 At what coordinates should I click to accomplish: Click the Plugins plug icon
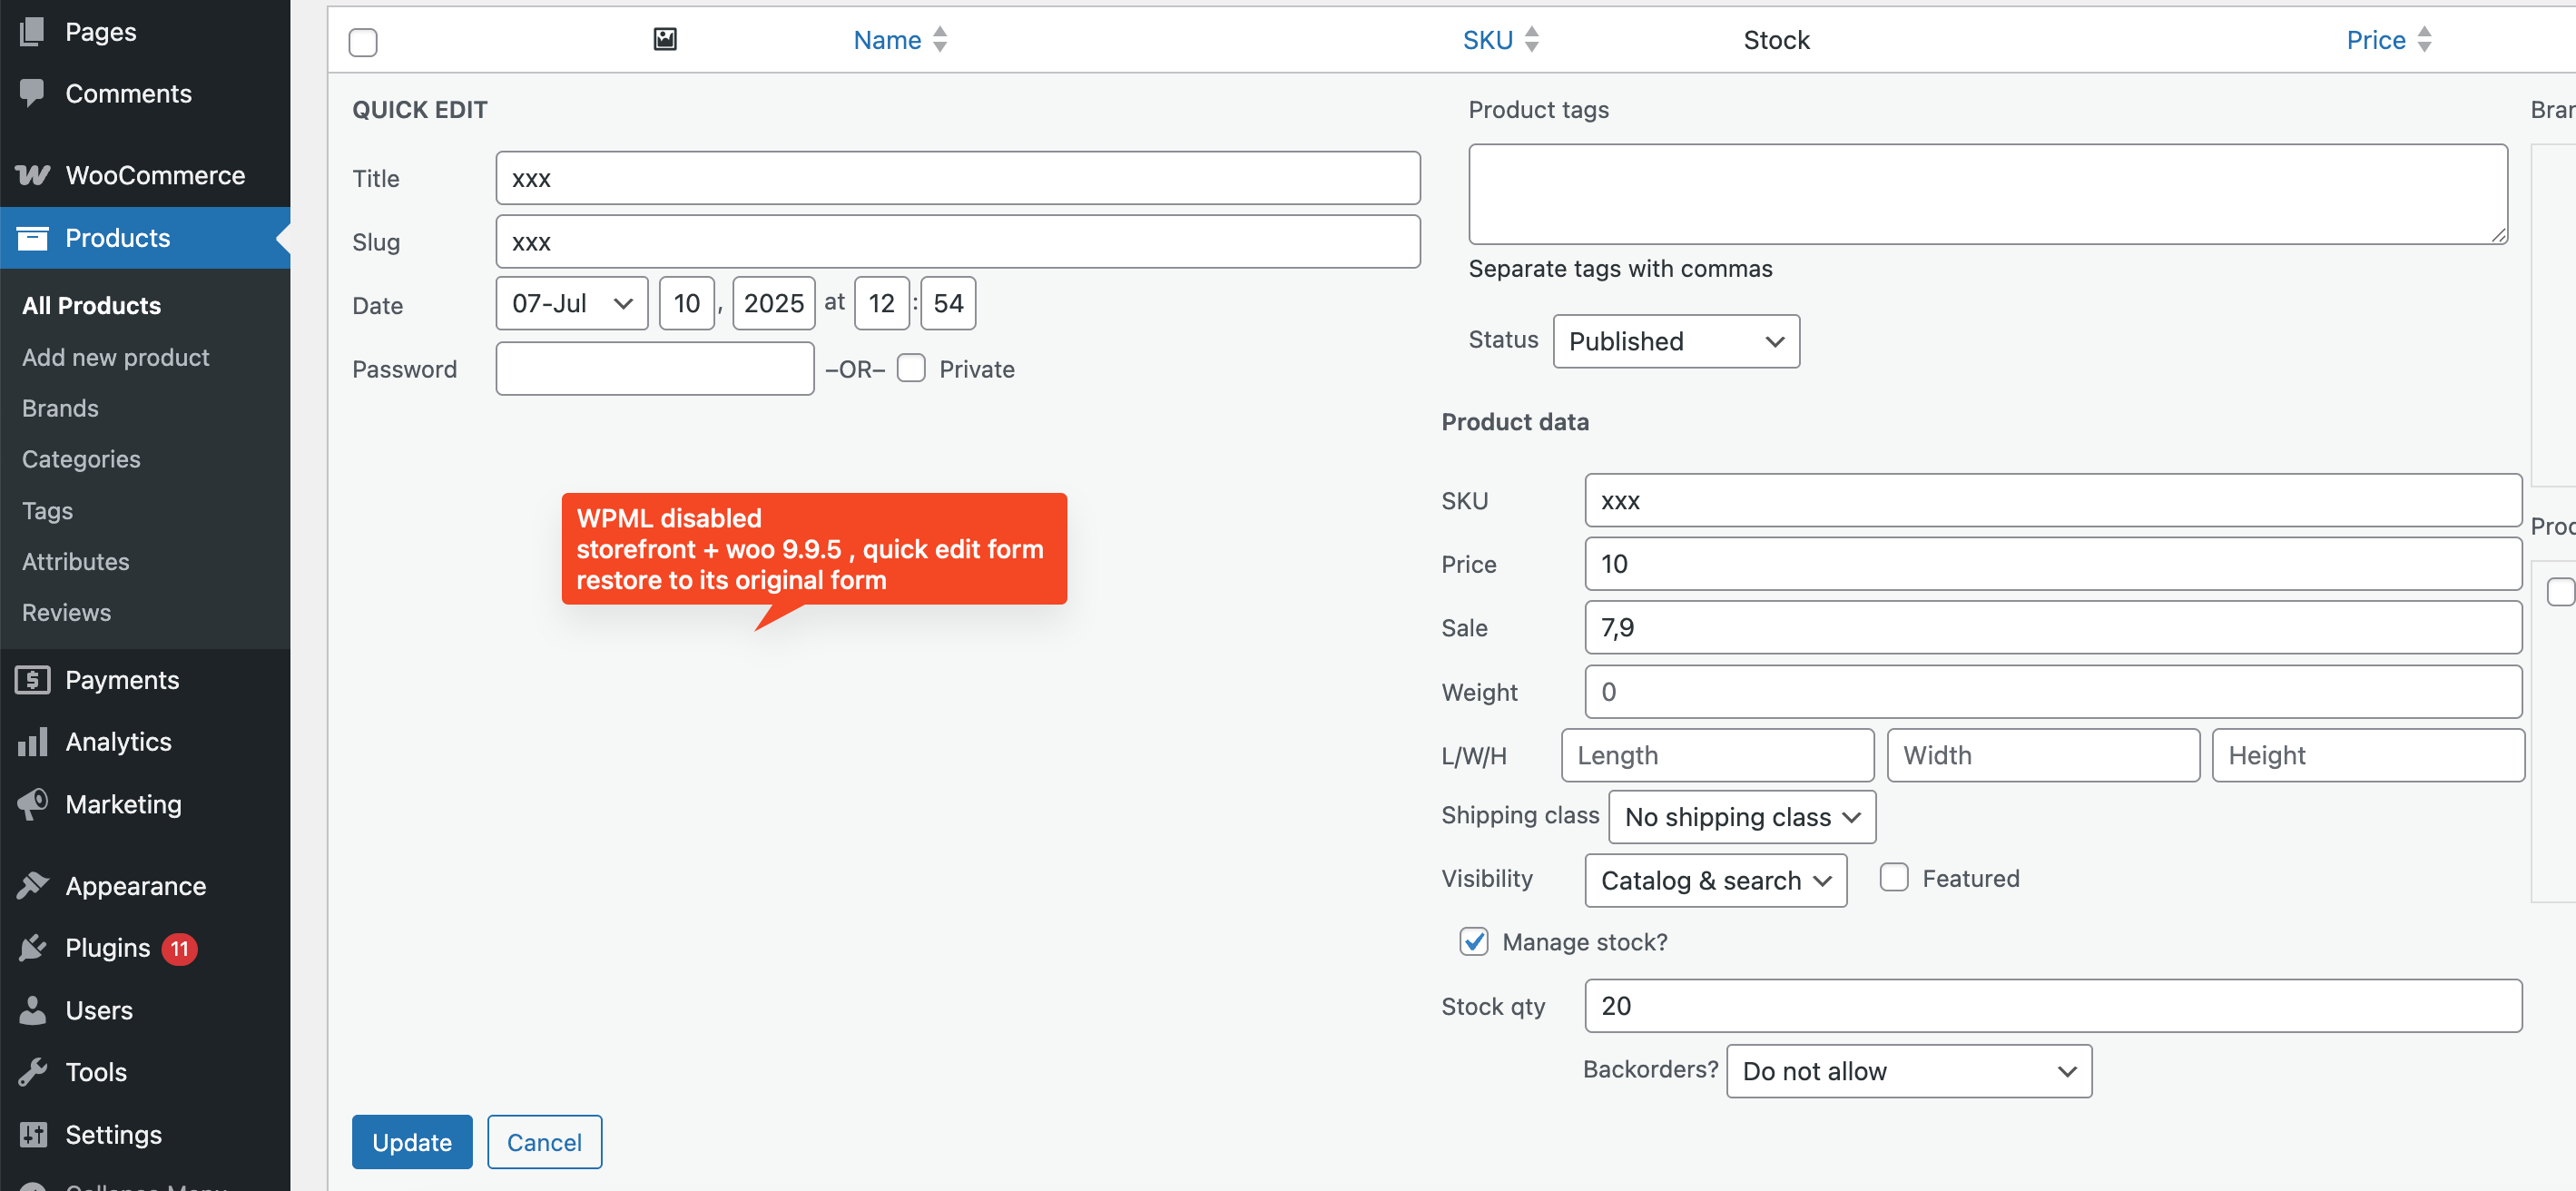(x=32, y=948)
